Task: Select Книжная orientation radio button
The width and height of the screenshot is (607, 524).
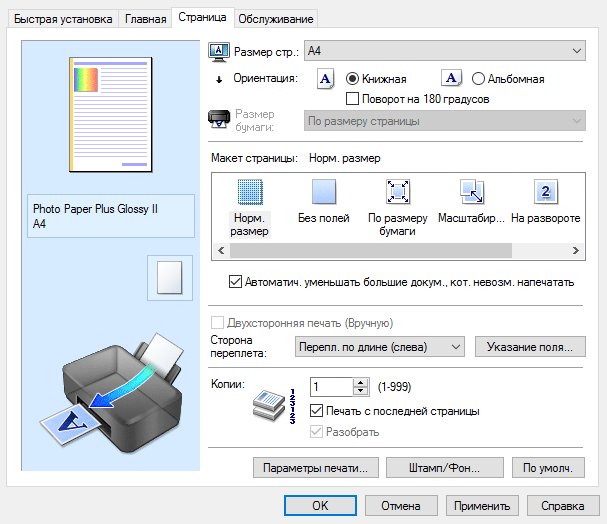Action: 352,79
